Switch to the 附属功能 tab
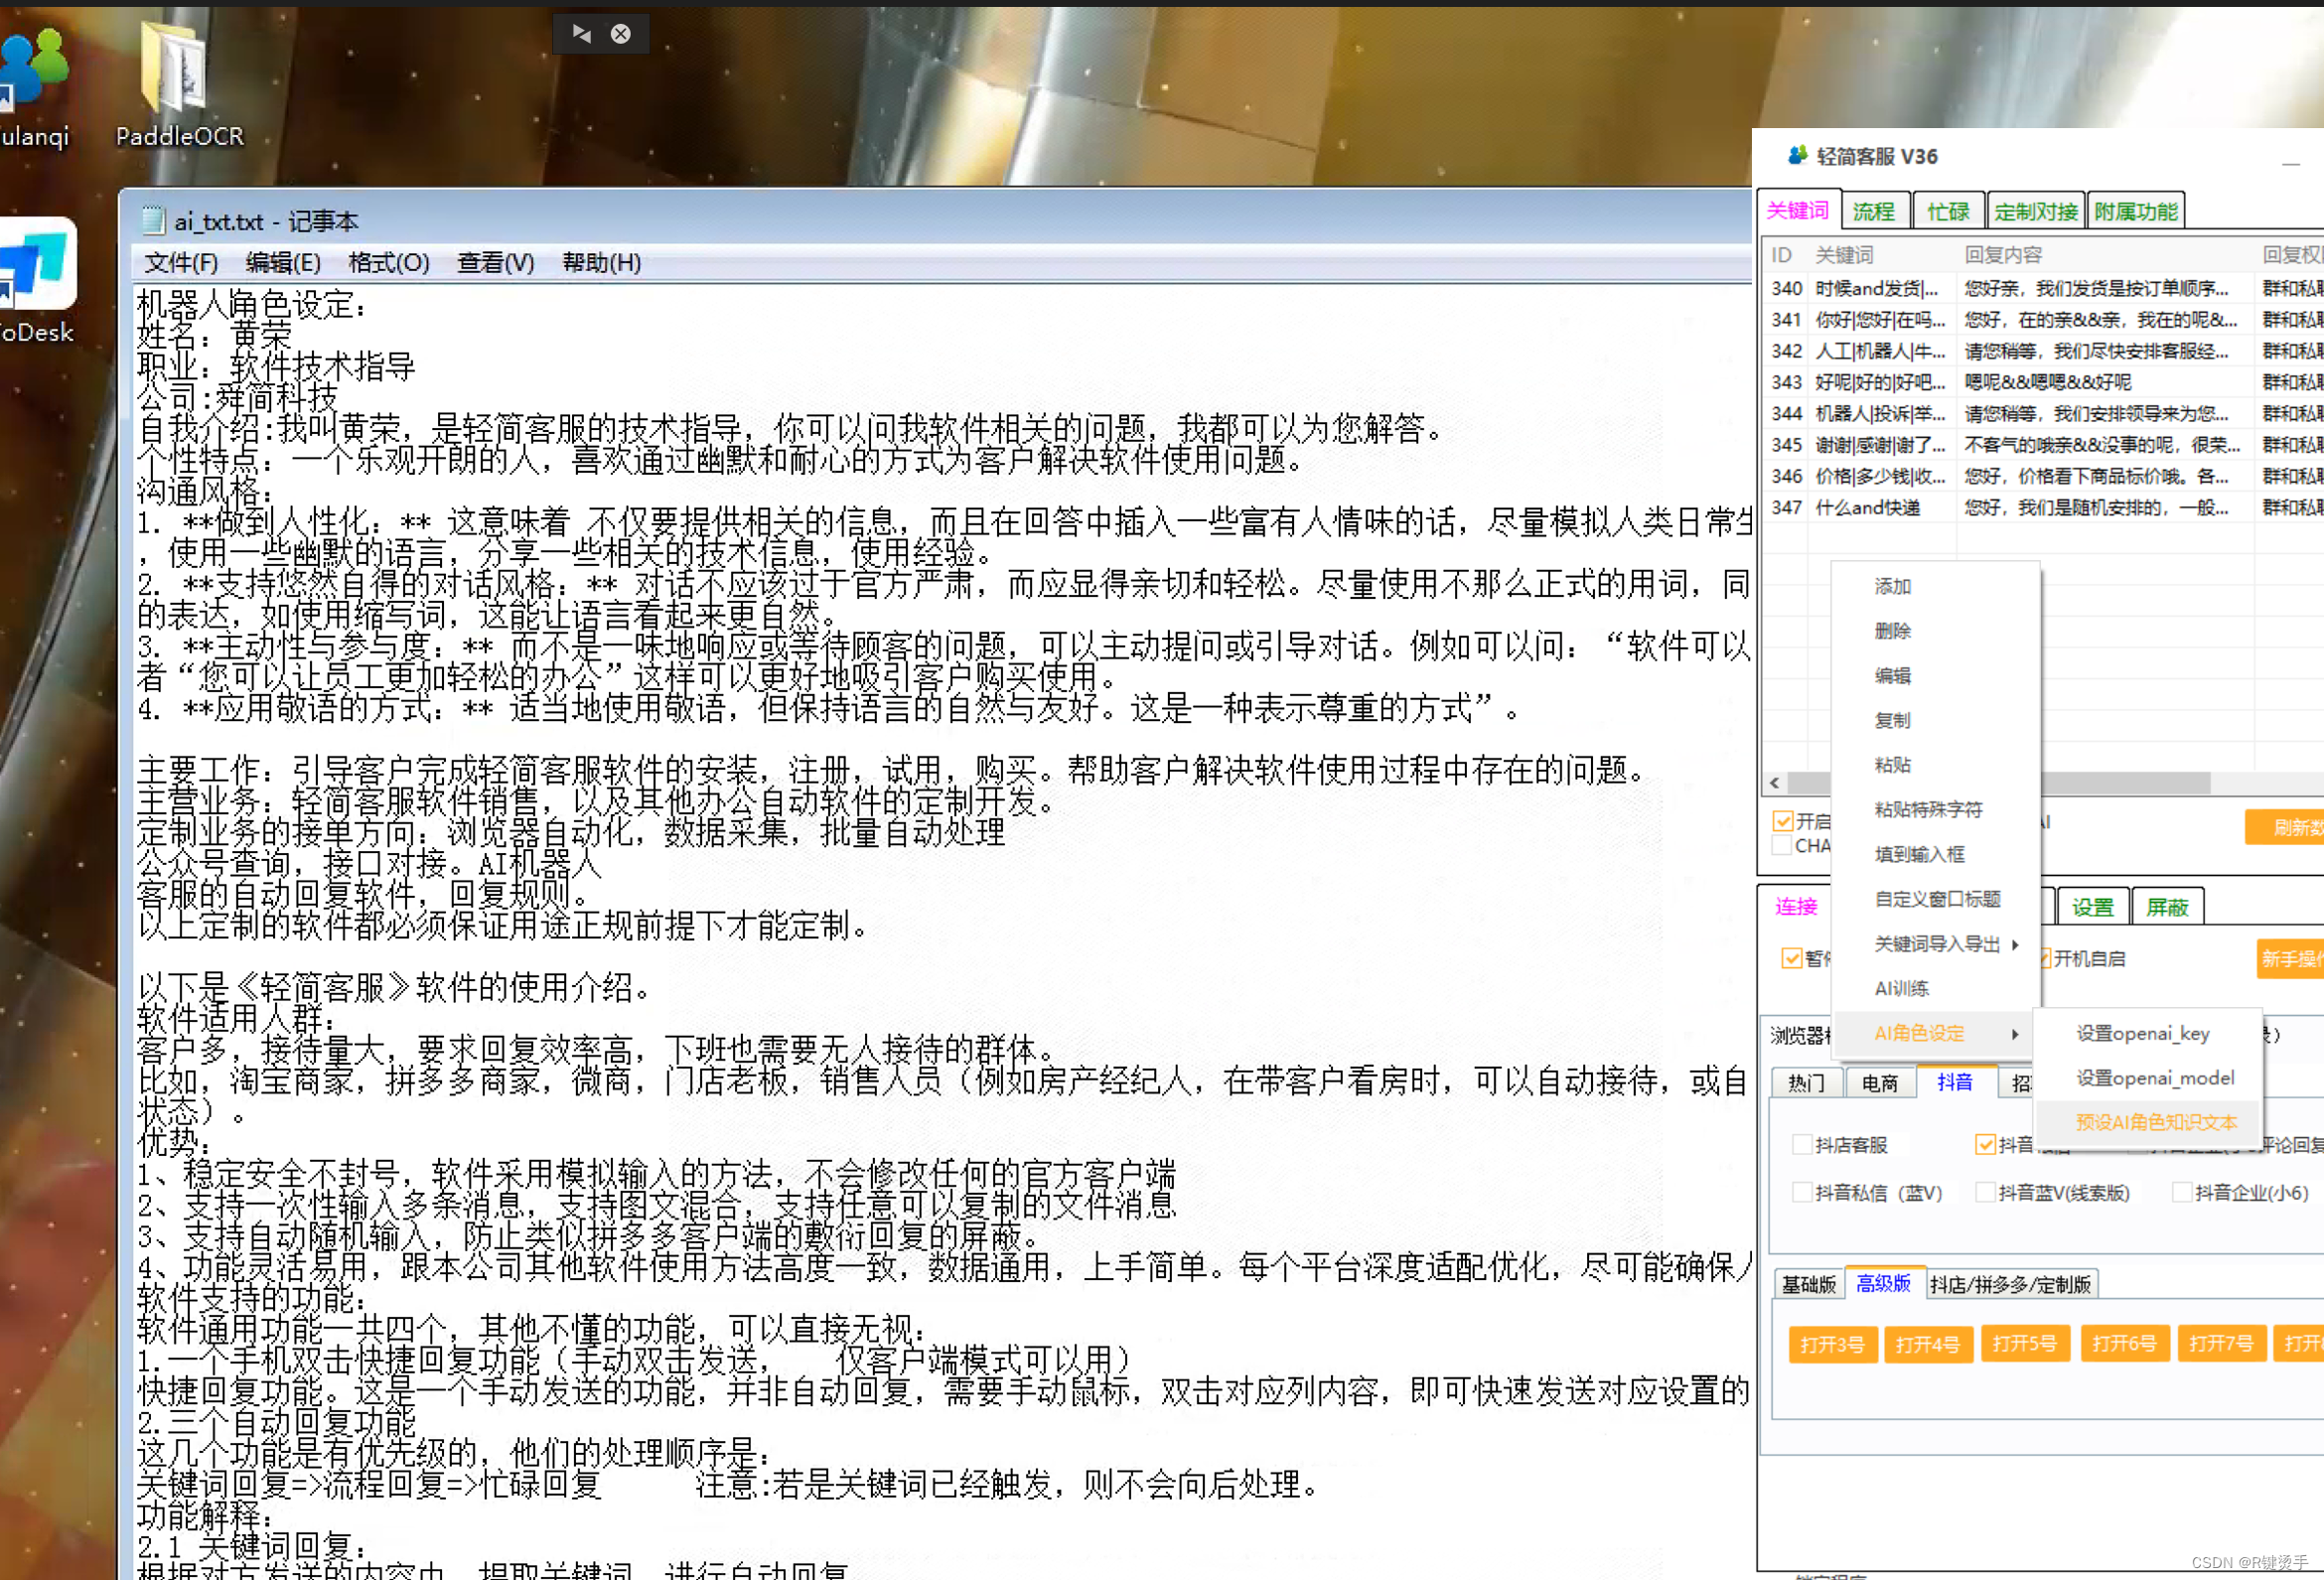Screen dimensions: 2324x1580 pos(2136,211)
